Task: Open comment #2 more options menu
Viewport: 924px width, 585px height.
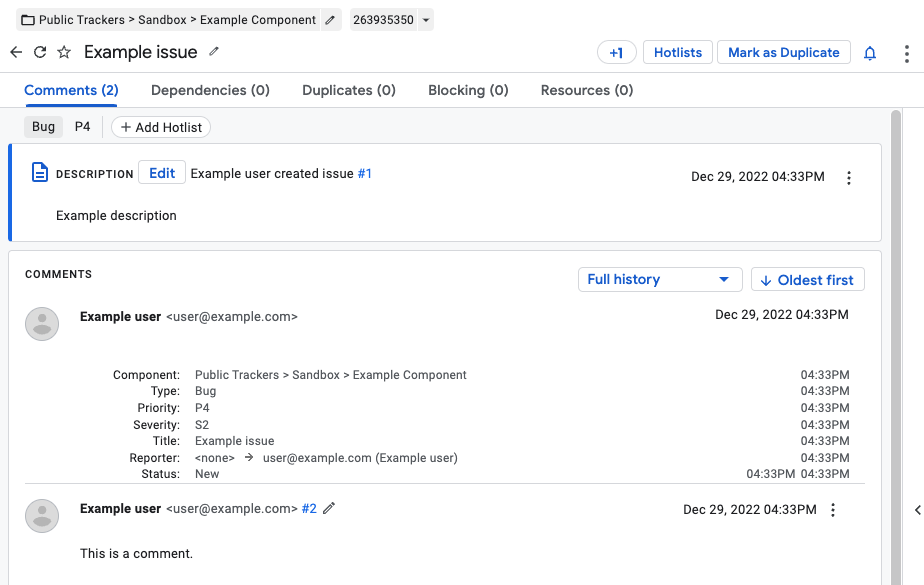Action: click(833, 510)
